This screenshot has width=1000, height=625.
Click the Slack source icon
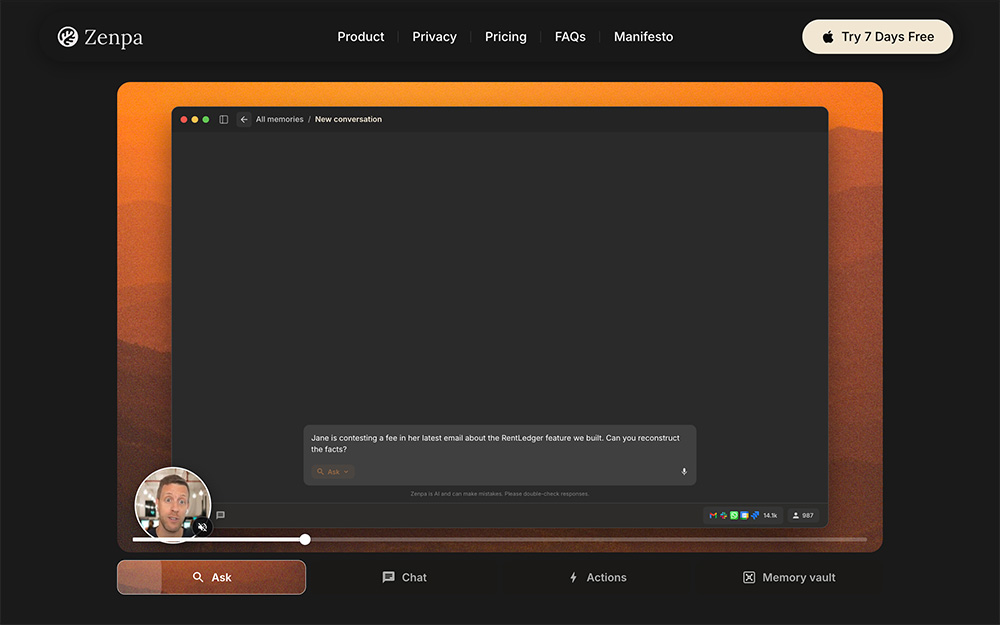pyautogui.click(x=723, y=515)
